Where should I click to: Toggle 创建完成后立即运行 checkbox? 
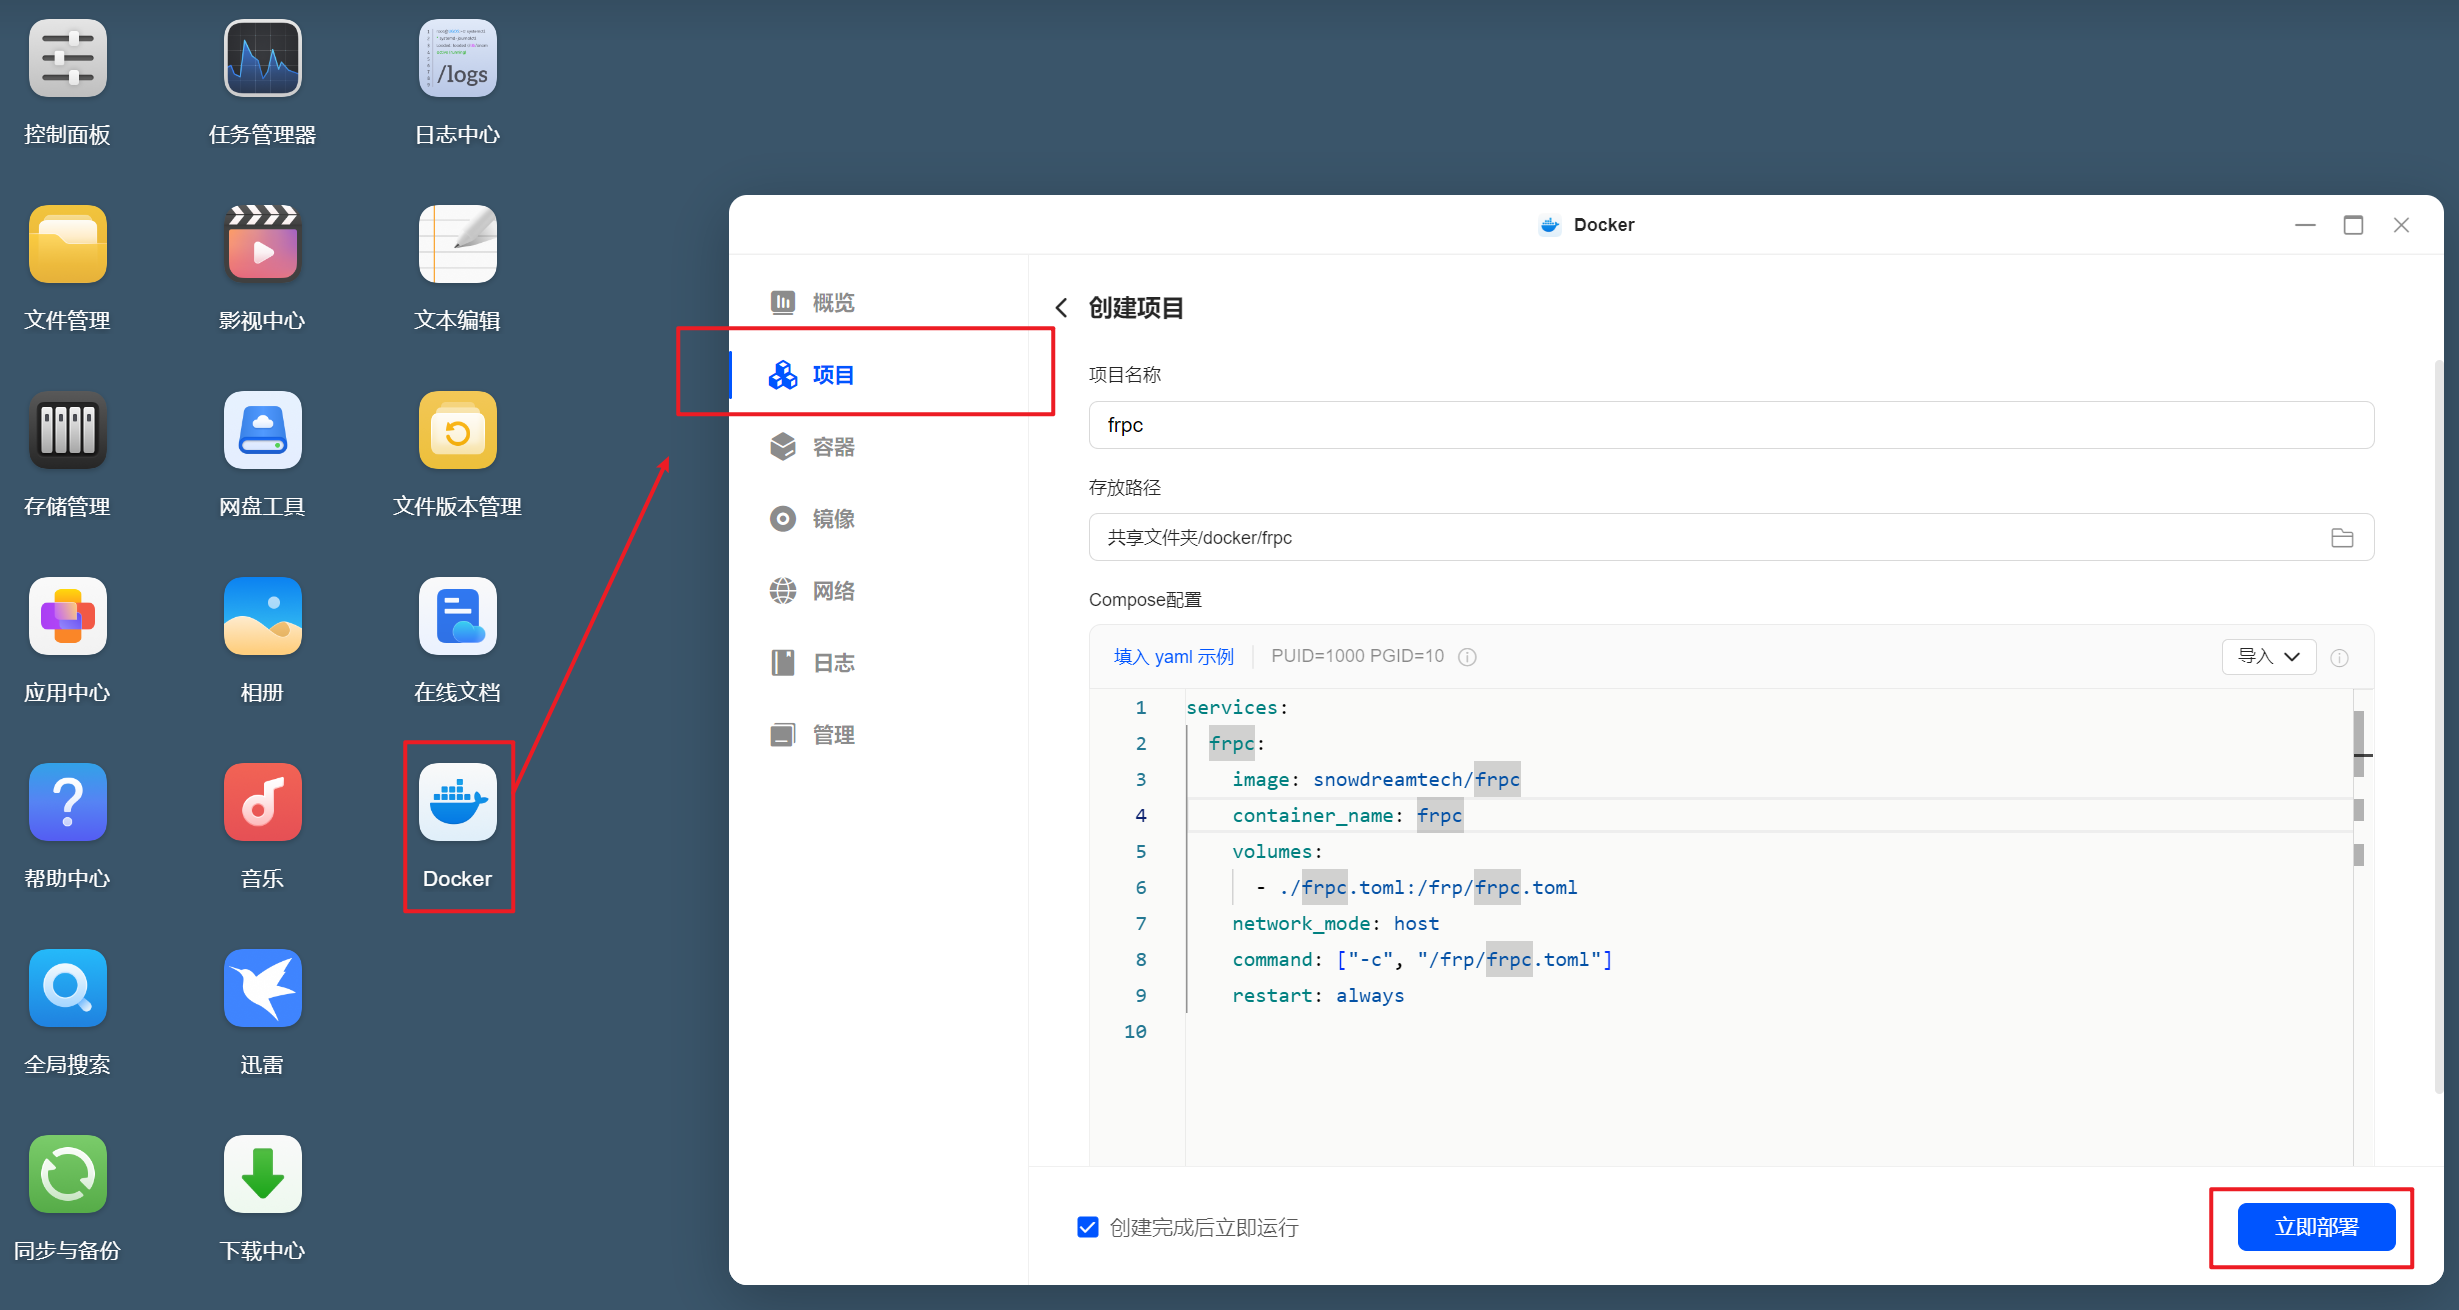[1088, 1227]
